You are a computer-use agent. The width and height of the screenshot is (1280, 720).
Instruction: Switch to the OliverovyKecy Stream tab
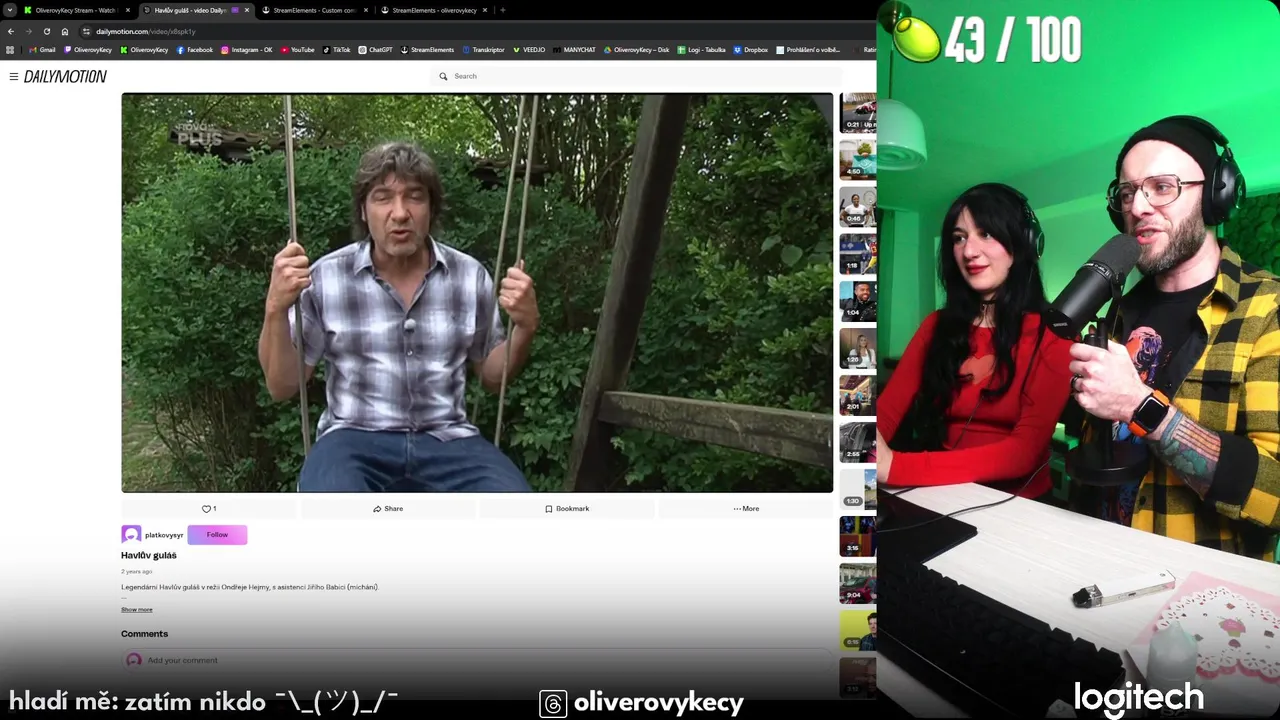point(77,10)
